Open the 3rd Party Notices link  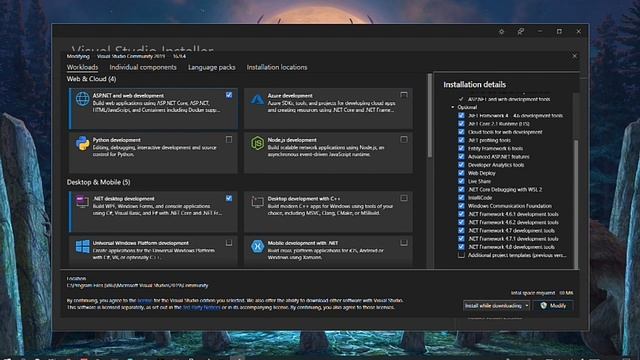[201, 307]
